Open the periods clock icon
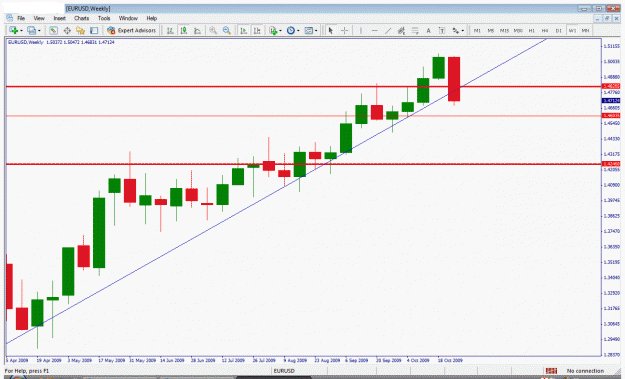 291,30
